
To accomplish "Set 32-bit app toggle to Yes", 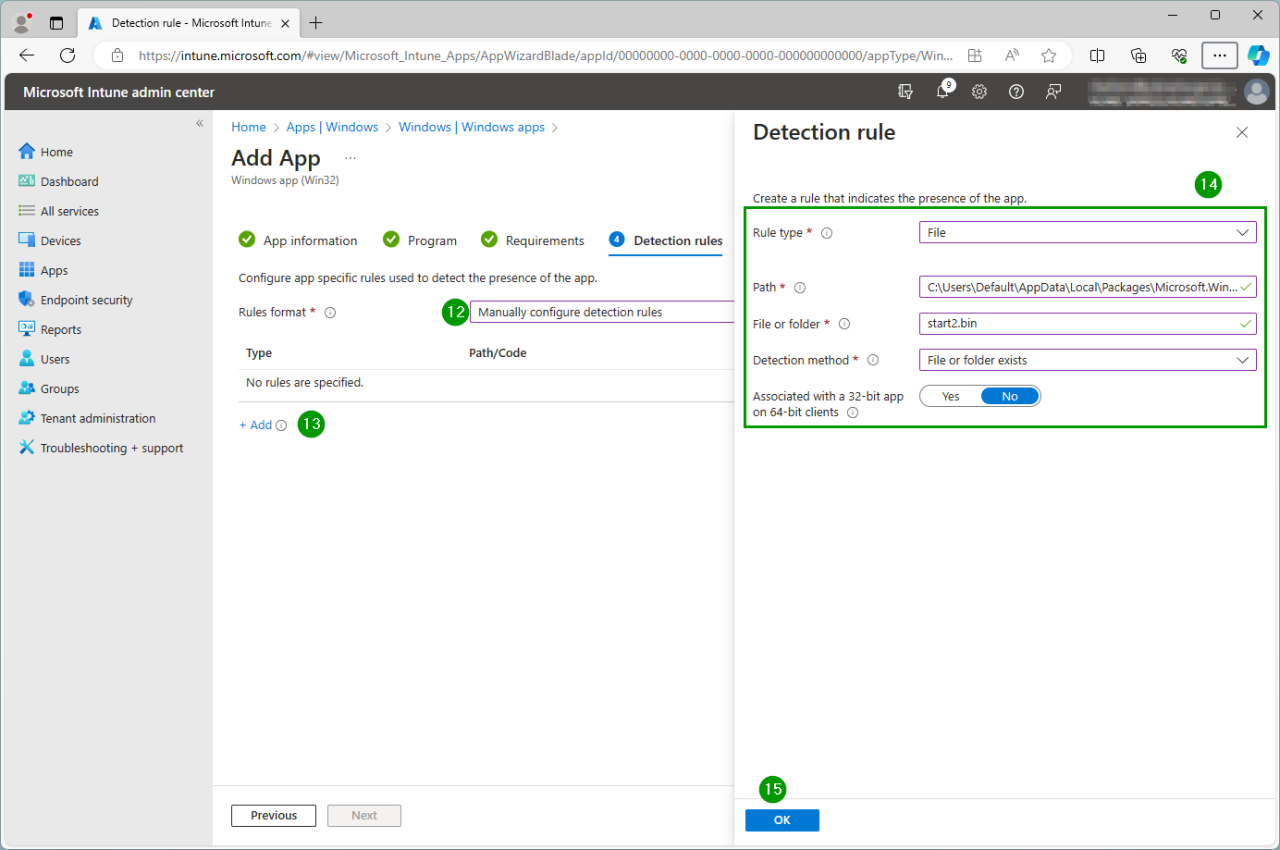I will [x=950, y=397].
